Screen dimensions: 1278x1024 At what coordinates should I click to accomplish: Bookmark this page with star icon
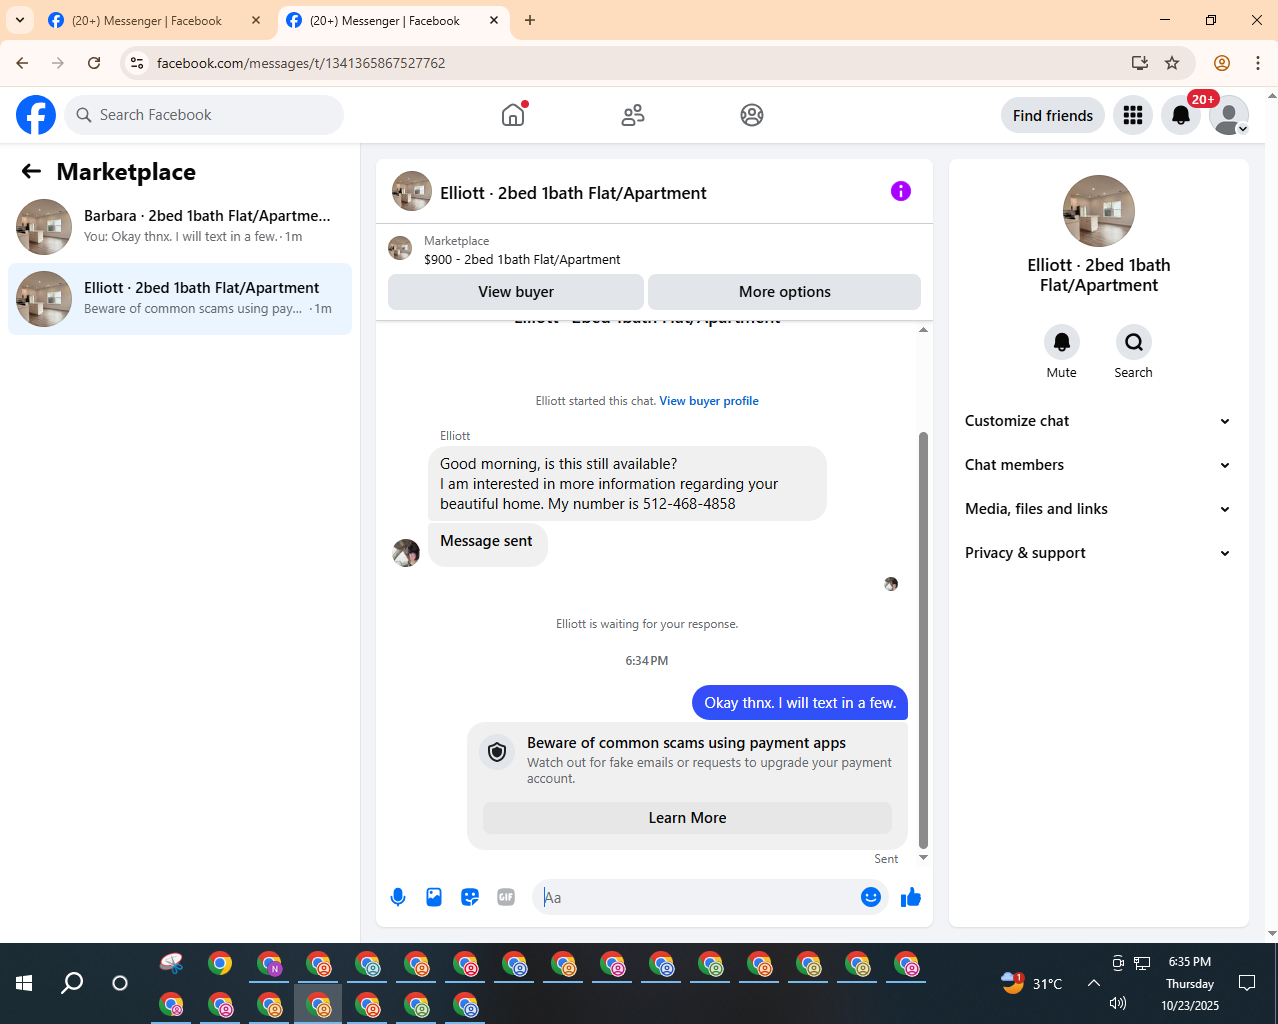(x=1172, y=63)
